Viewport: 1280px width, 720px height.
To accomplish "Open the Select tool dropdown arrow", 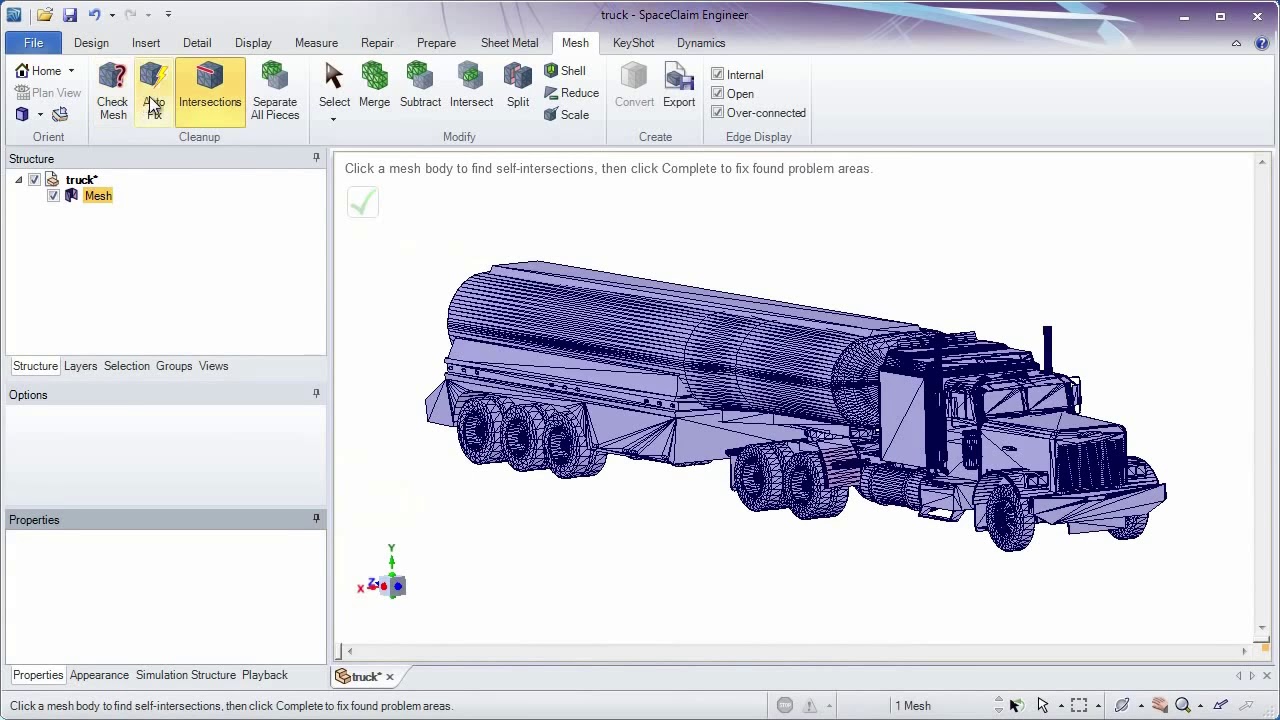I will [334, 120].
